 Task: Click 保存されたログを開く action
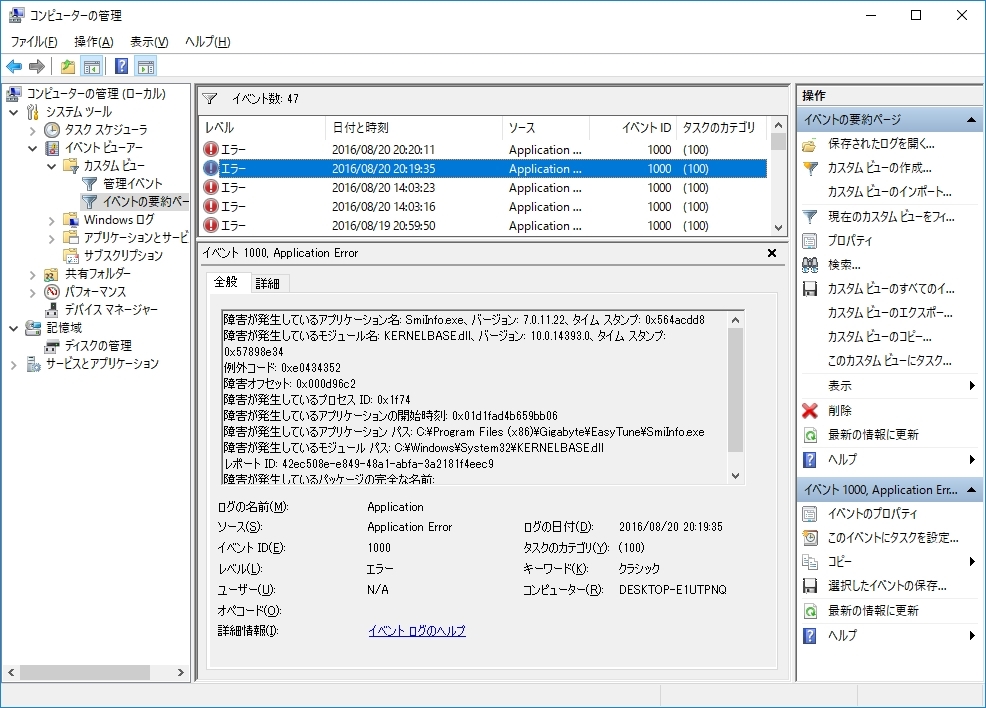881,144
